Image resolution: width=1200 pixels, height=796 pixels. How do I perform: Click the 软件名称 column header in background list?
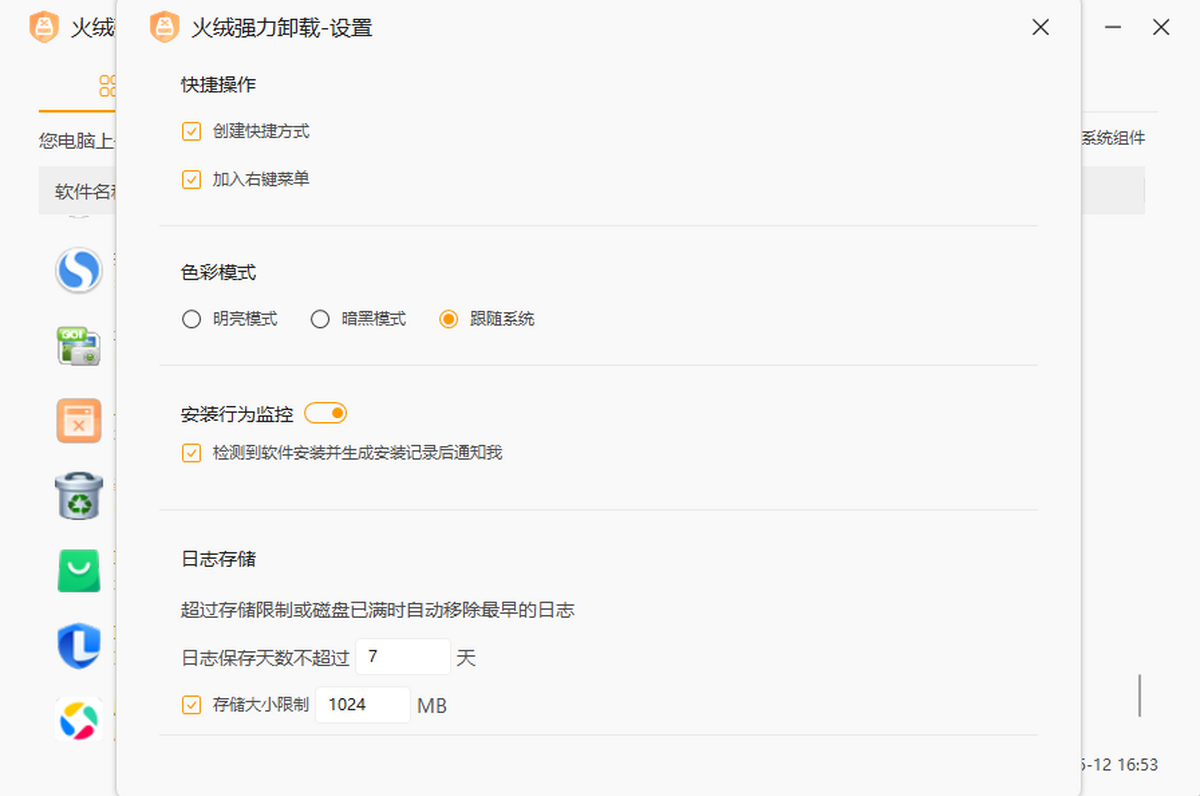click(86, 191)
